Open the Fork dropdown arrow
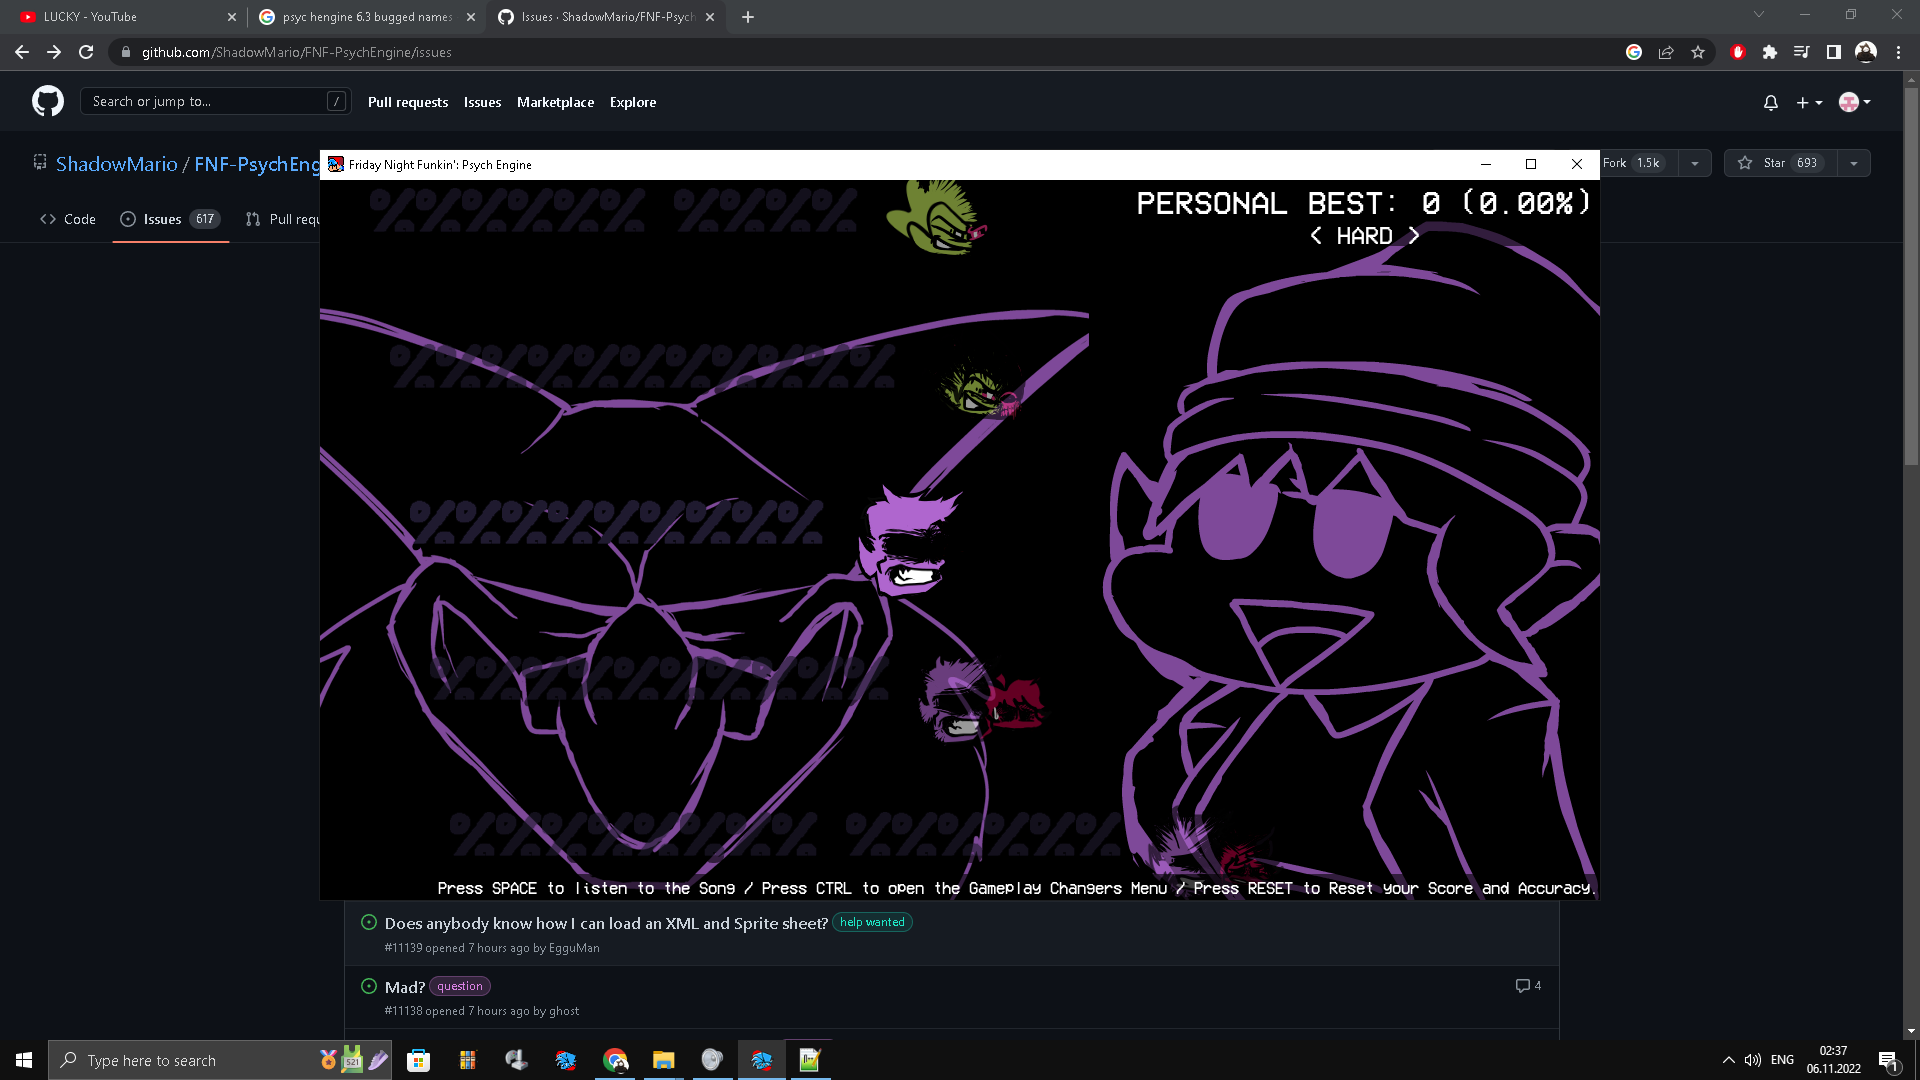1920x1080 pixels. point(1693,163)
